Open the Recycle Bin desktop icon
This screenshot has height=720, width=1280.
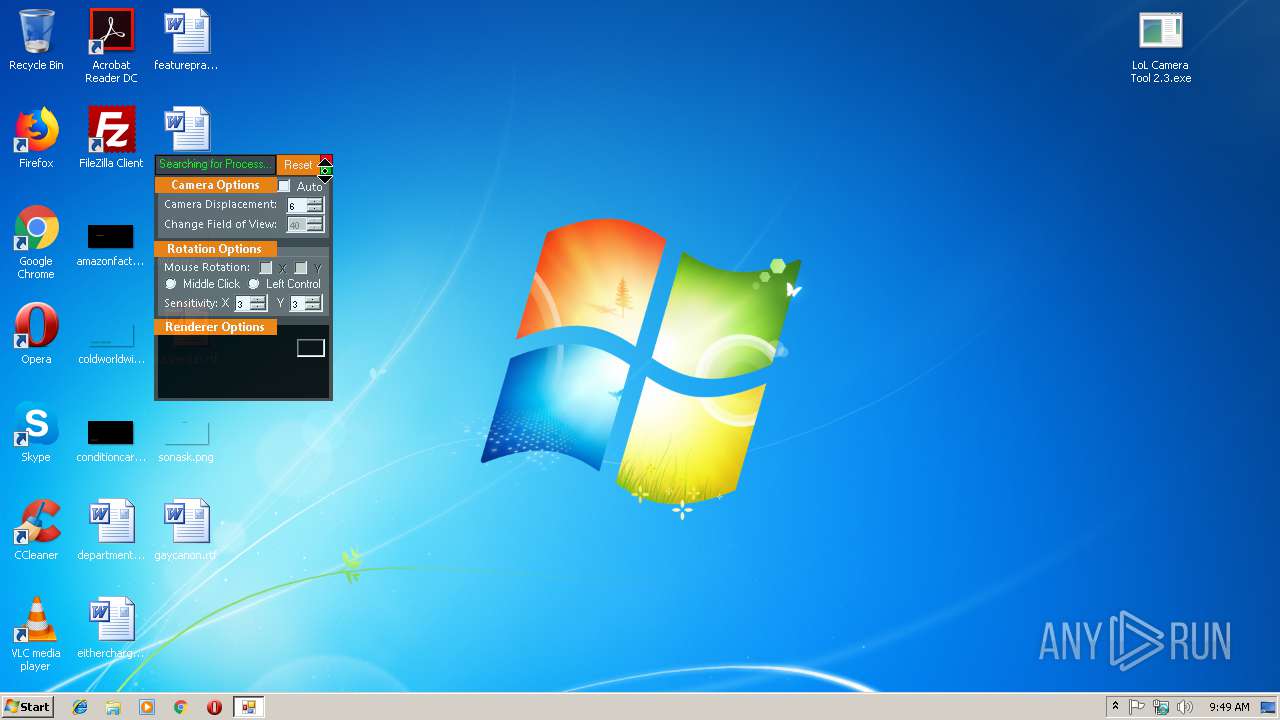click(x=36, y=41)
